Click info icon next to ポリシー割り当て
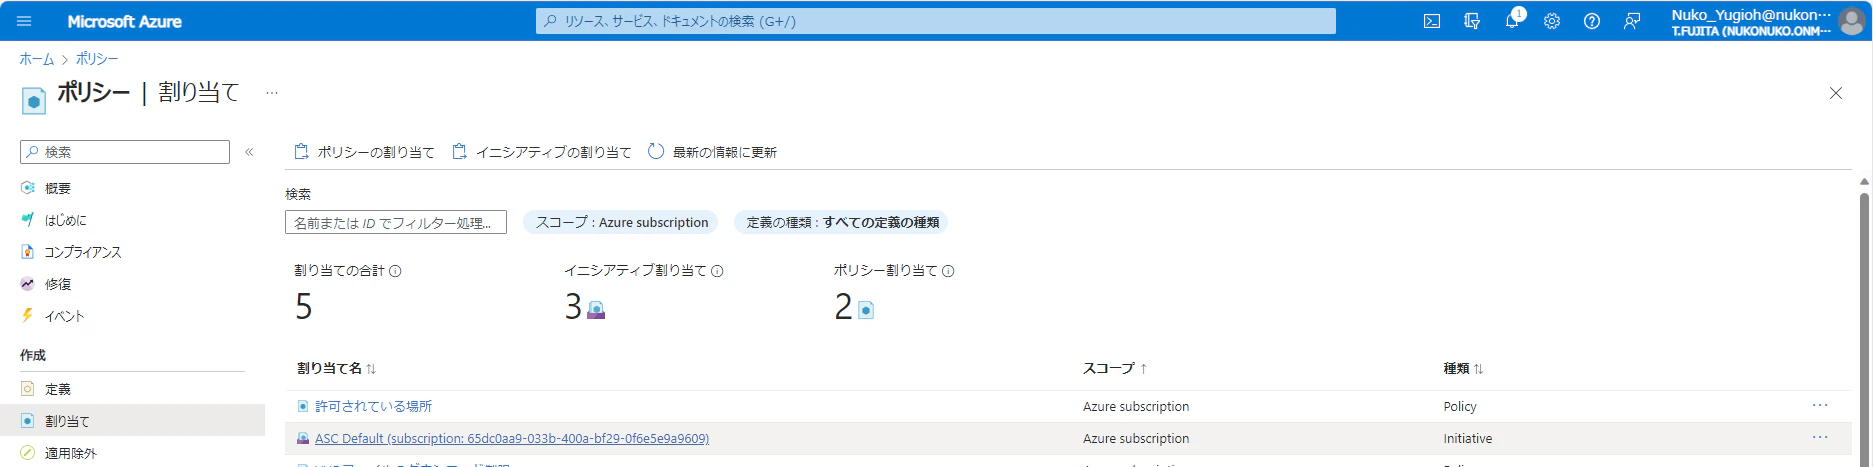 pos(948,271)
